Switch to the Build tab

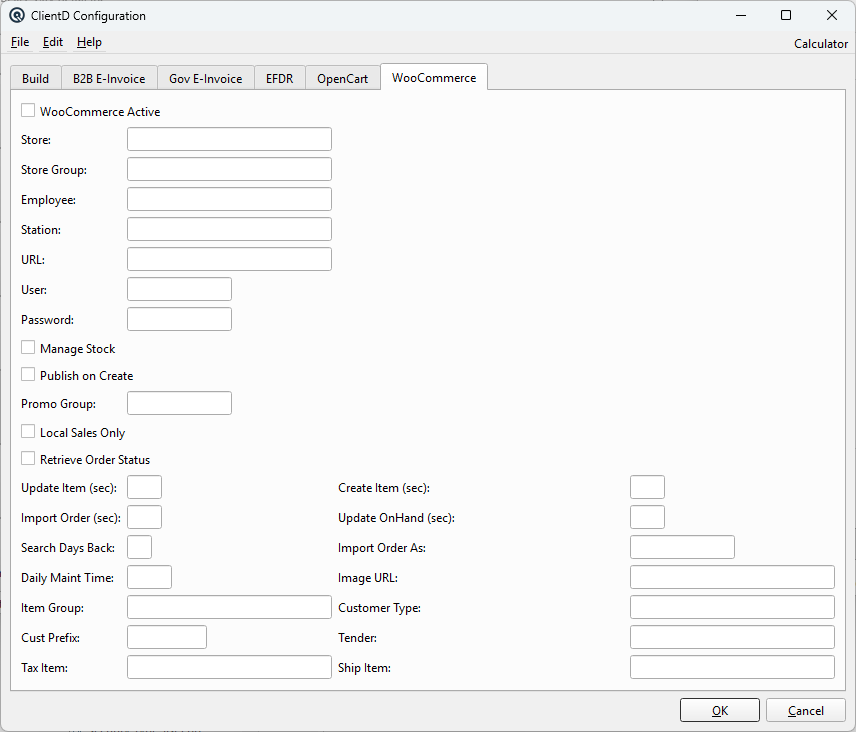[x=35, y=79]
